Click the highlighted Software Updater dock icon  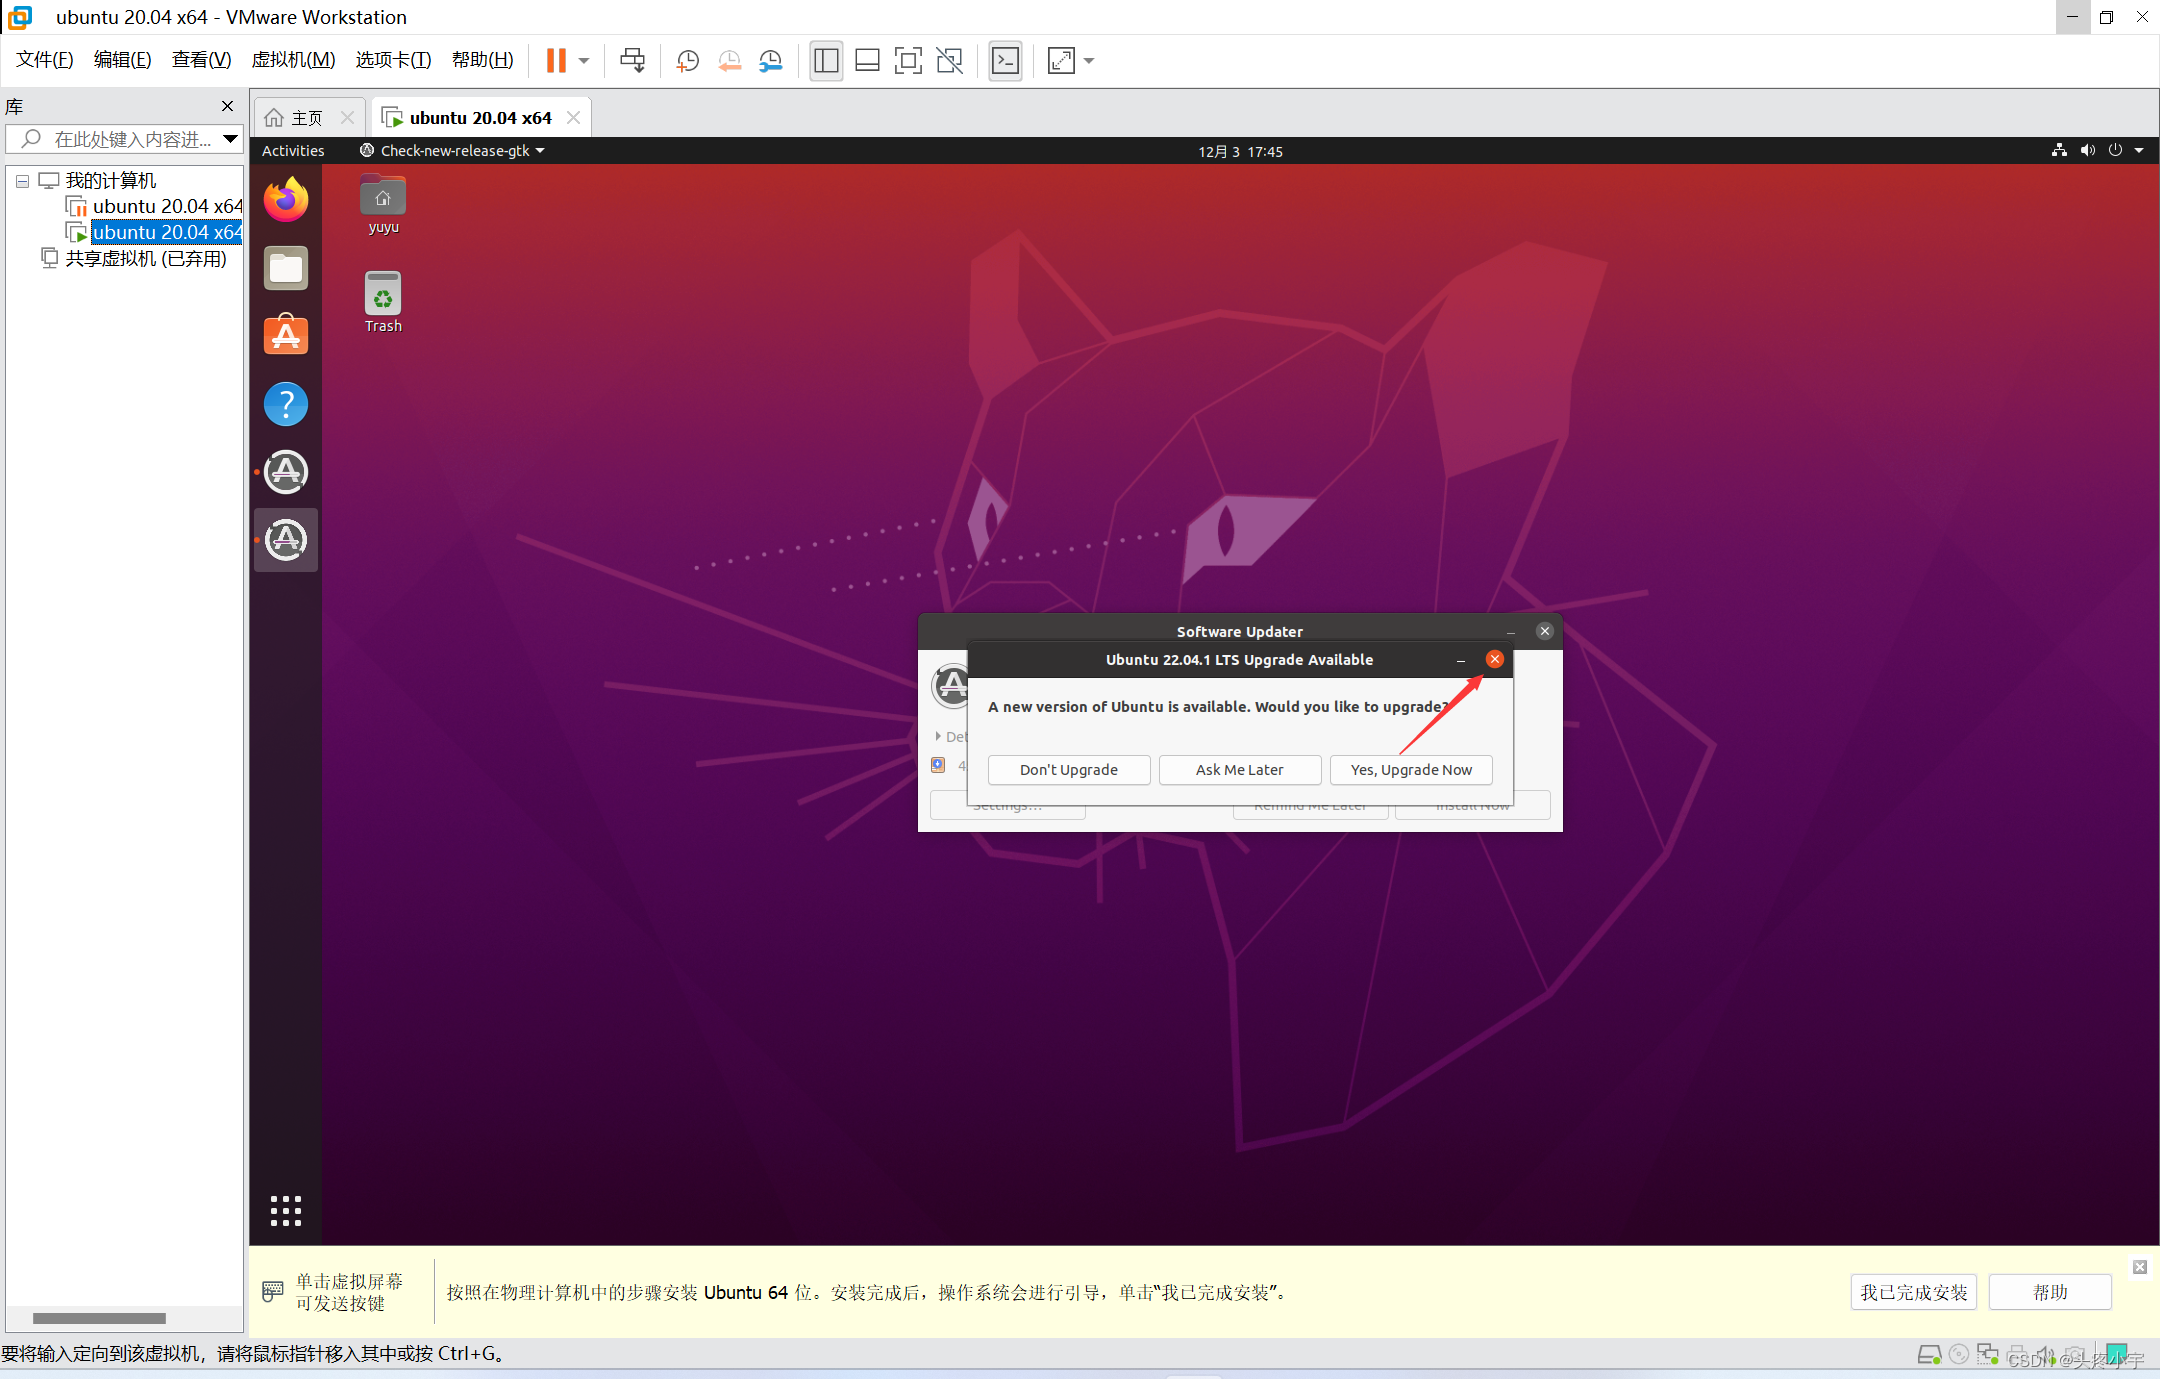tap(286, 540)
